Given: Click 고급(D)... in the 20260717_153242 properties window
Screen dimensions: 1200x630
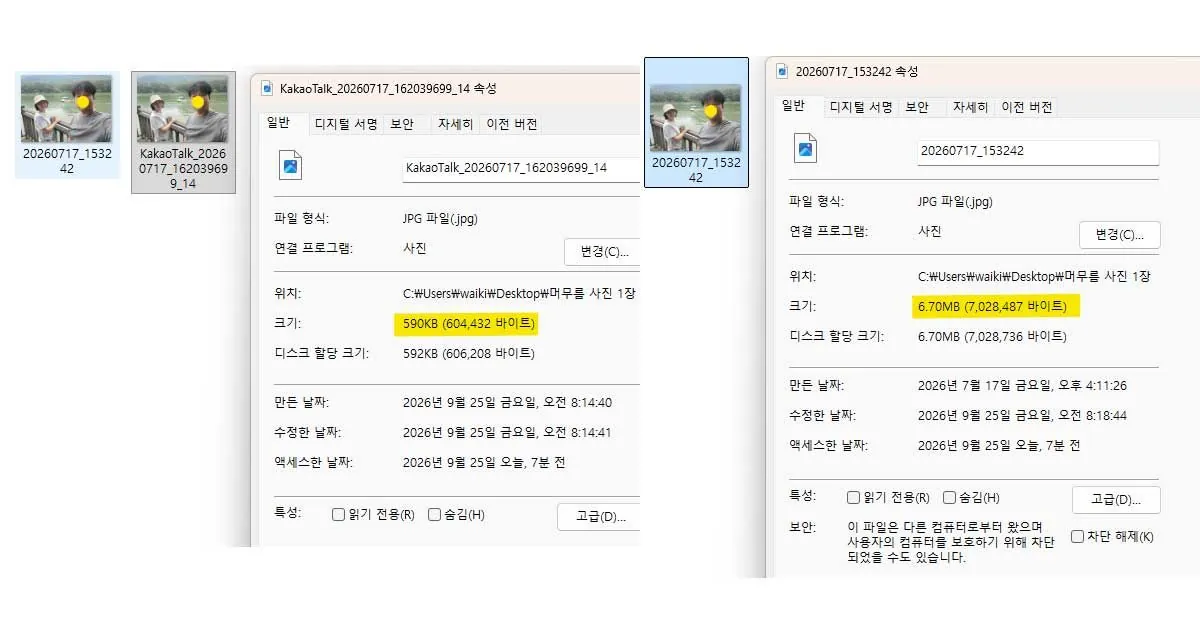Looking at the screenshot, I should 1116,500.
